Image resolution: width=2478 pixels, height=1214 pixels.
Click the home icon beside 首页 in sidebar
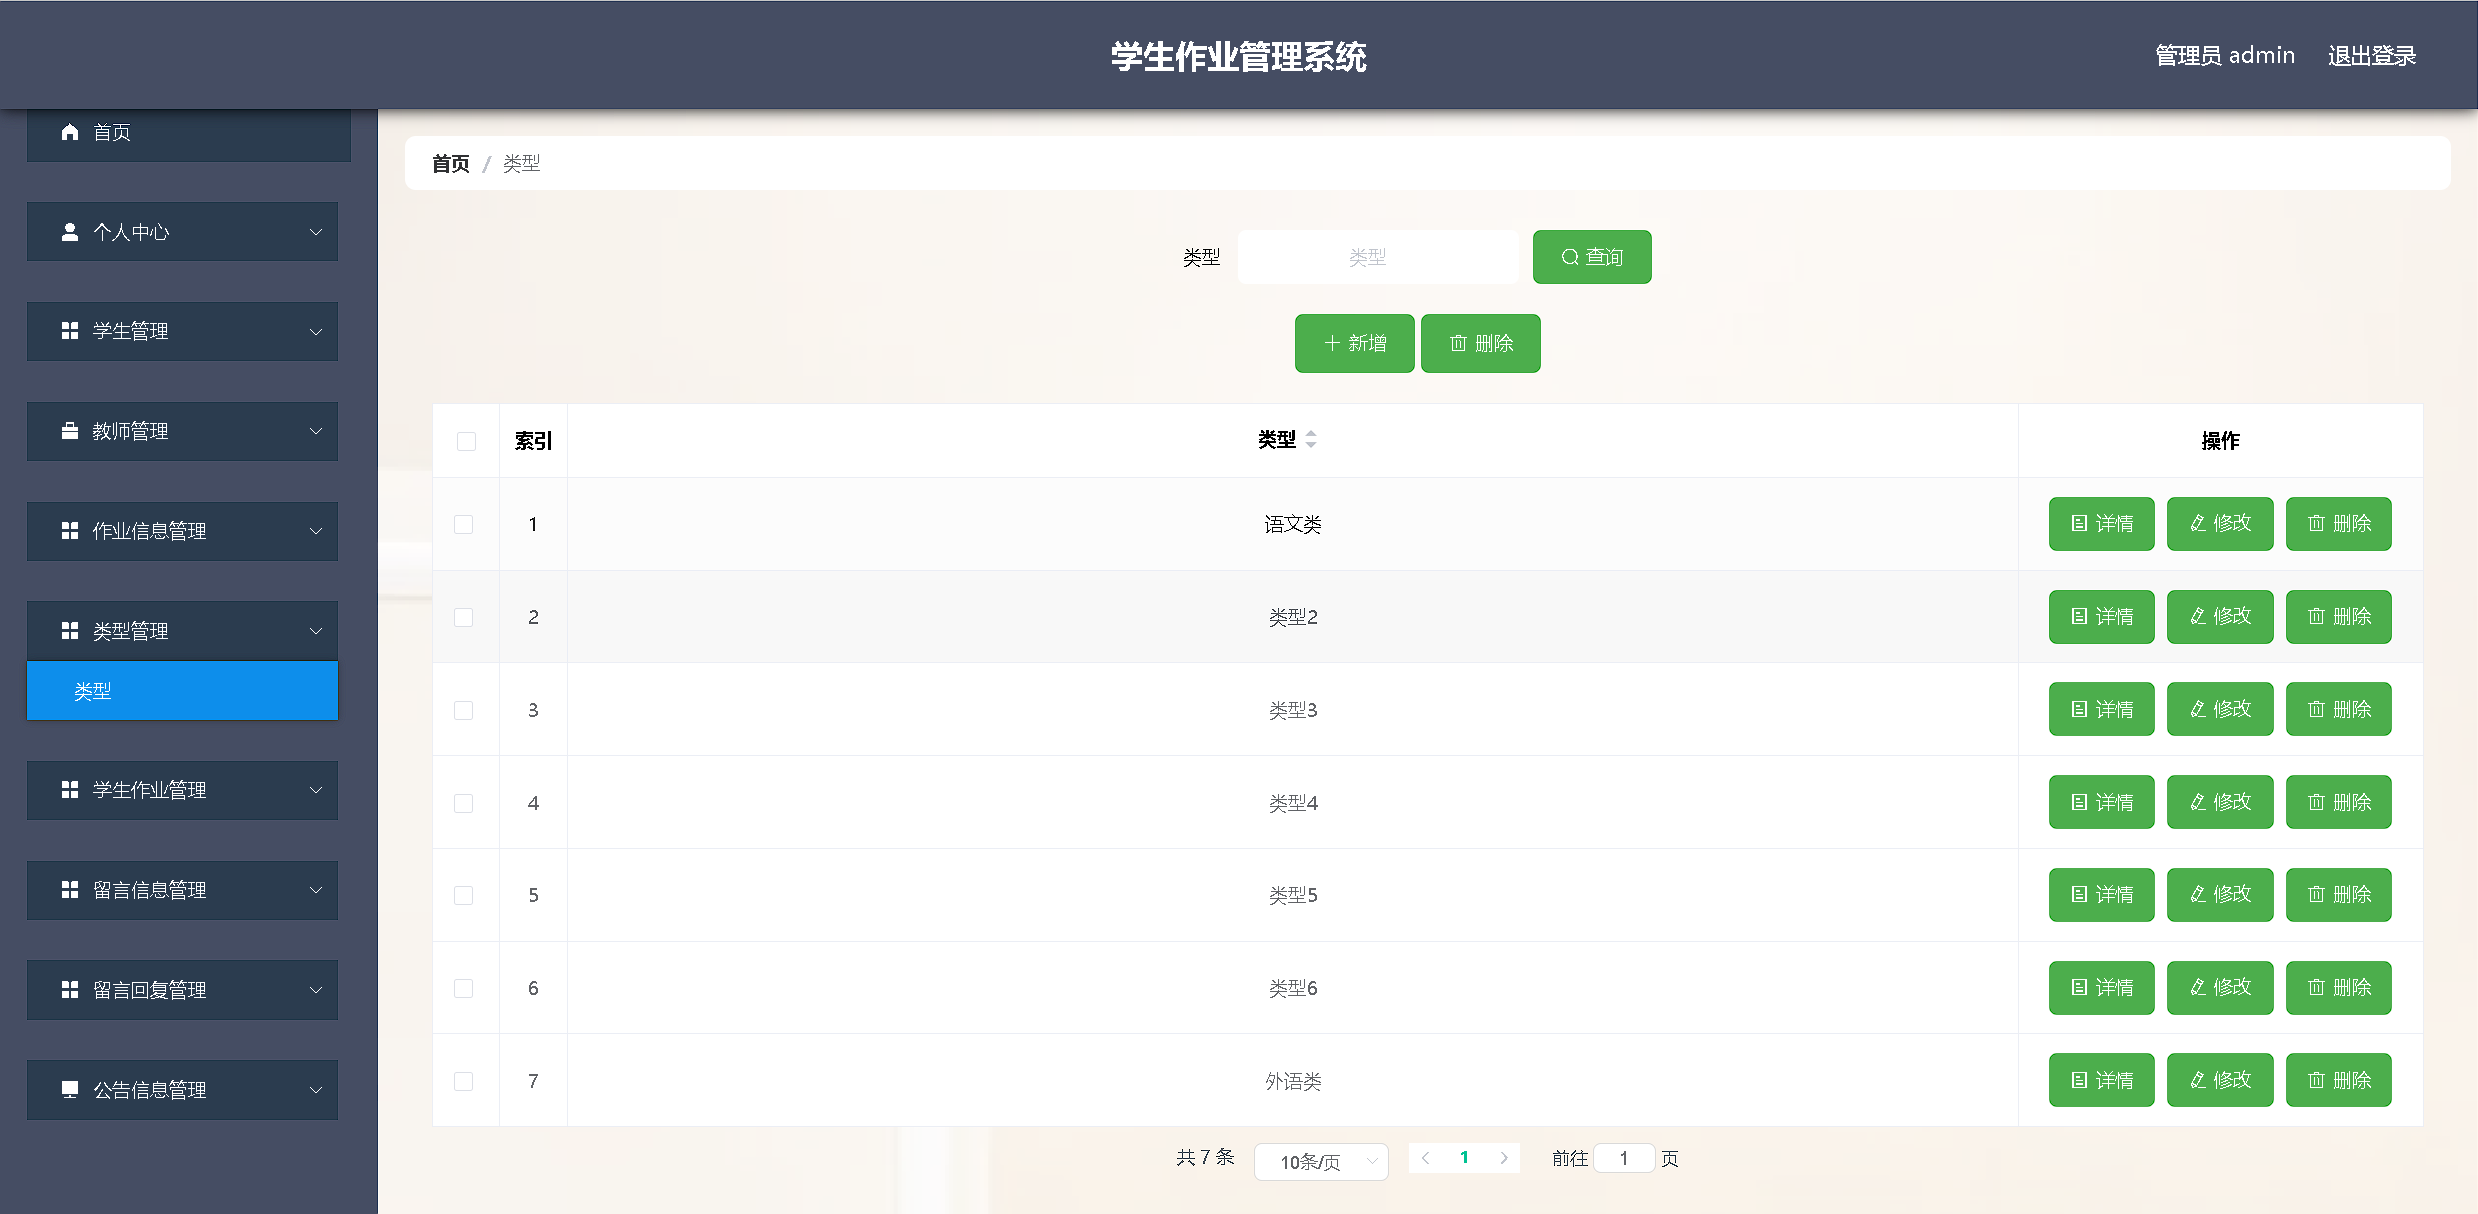70,132
